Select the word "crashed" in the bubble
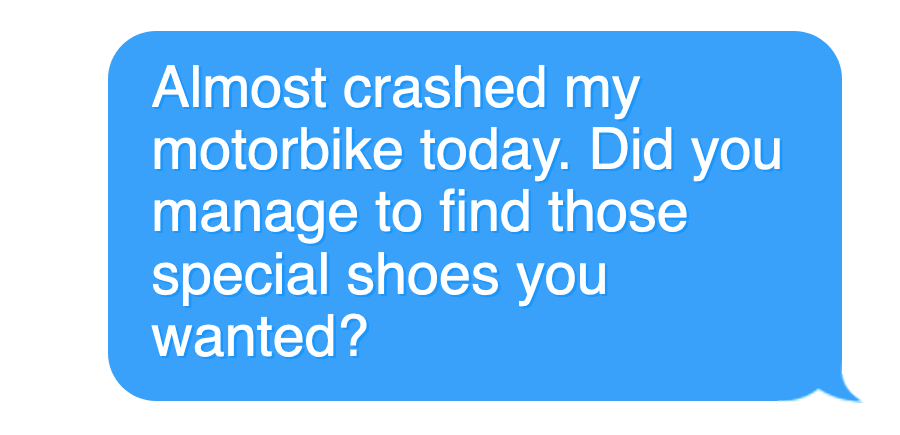This screenshot has height=435, width=900. pos(444,88)
